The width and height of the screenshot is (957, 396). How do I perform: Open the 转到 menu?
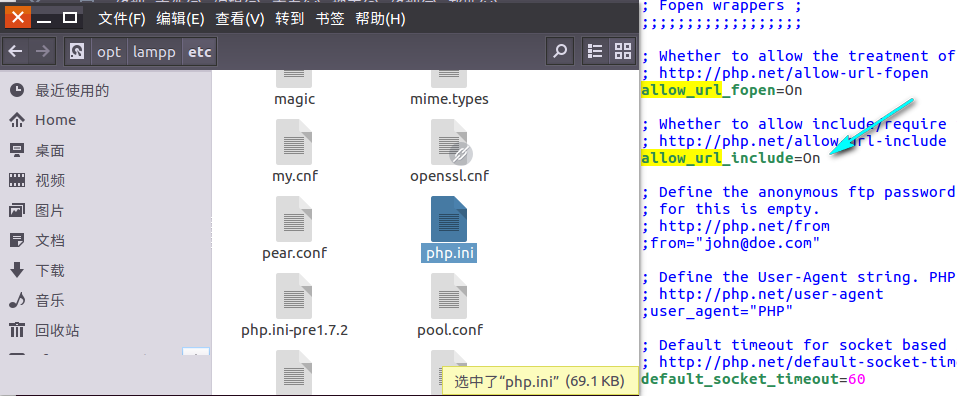click(289, 19)
